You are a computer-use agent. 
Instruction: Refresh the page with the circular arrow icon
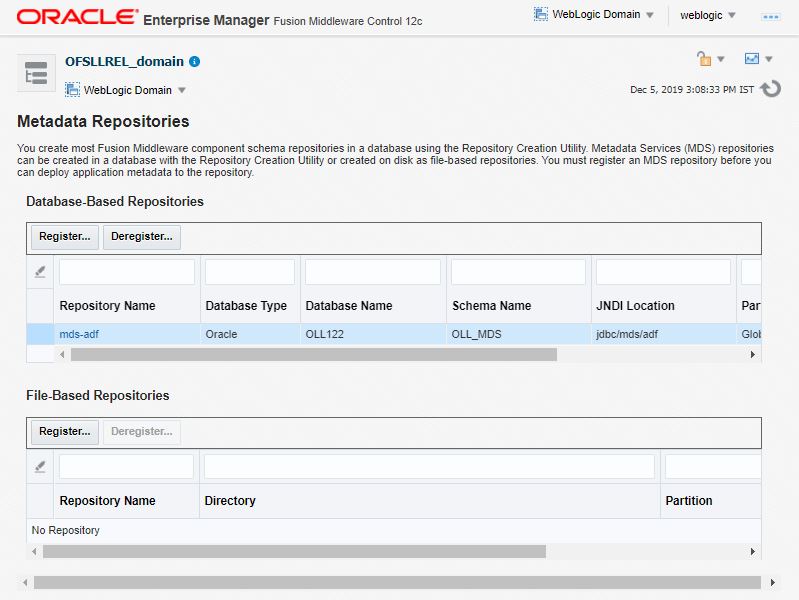pyautogui.click(x=770, y=89)
